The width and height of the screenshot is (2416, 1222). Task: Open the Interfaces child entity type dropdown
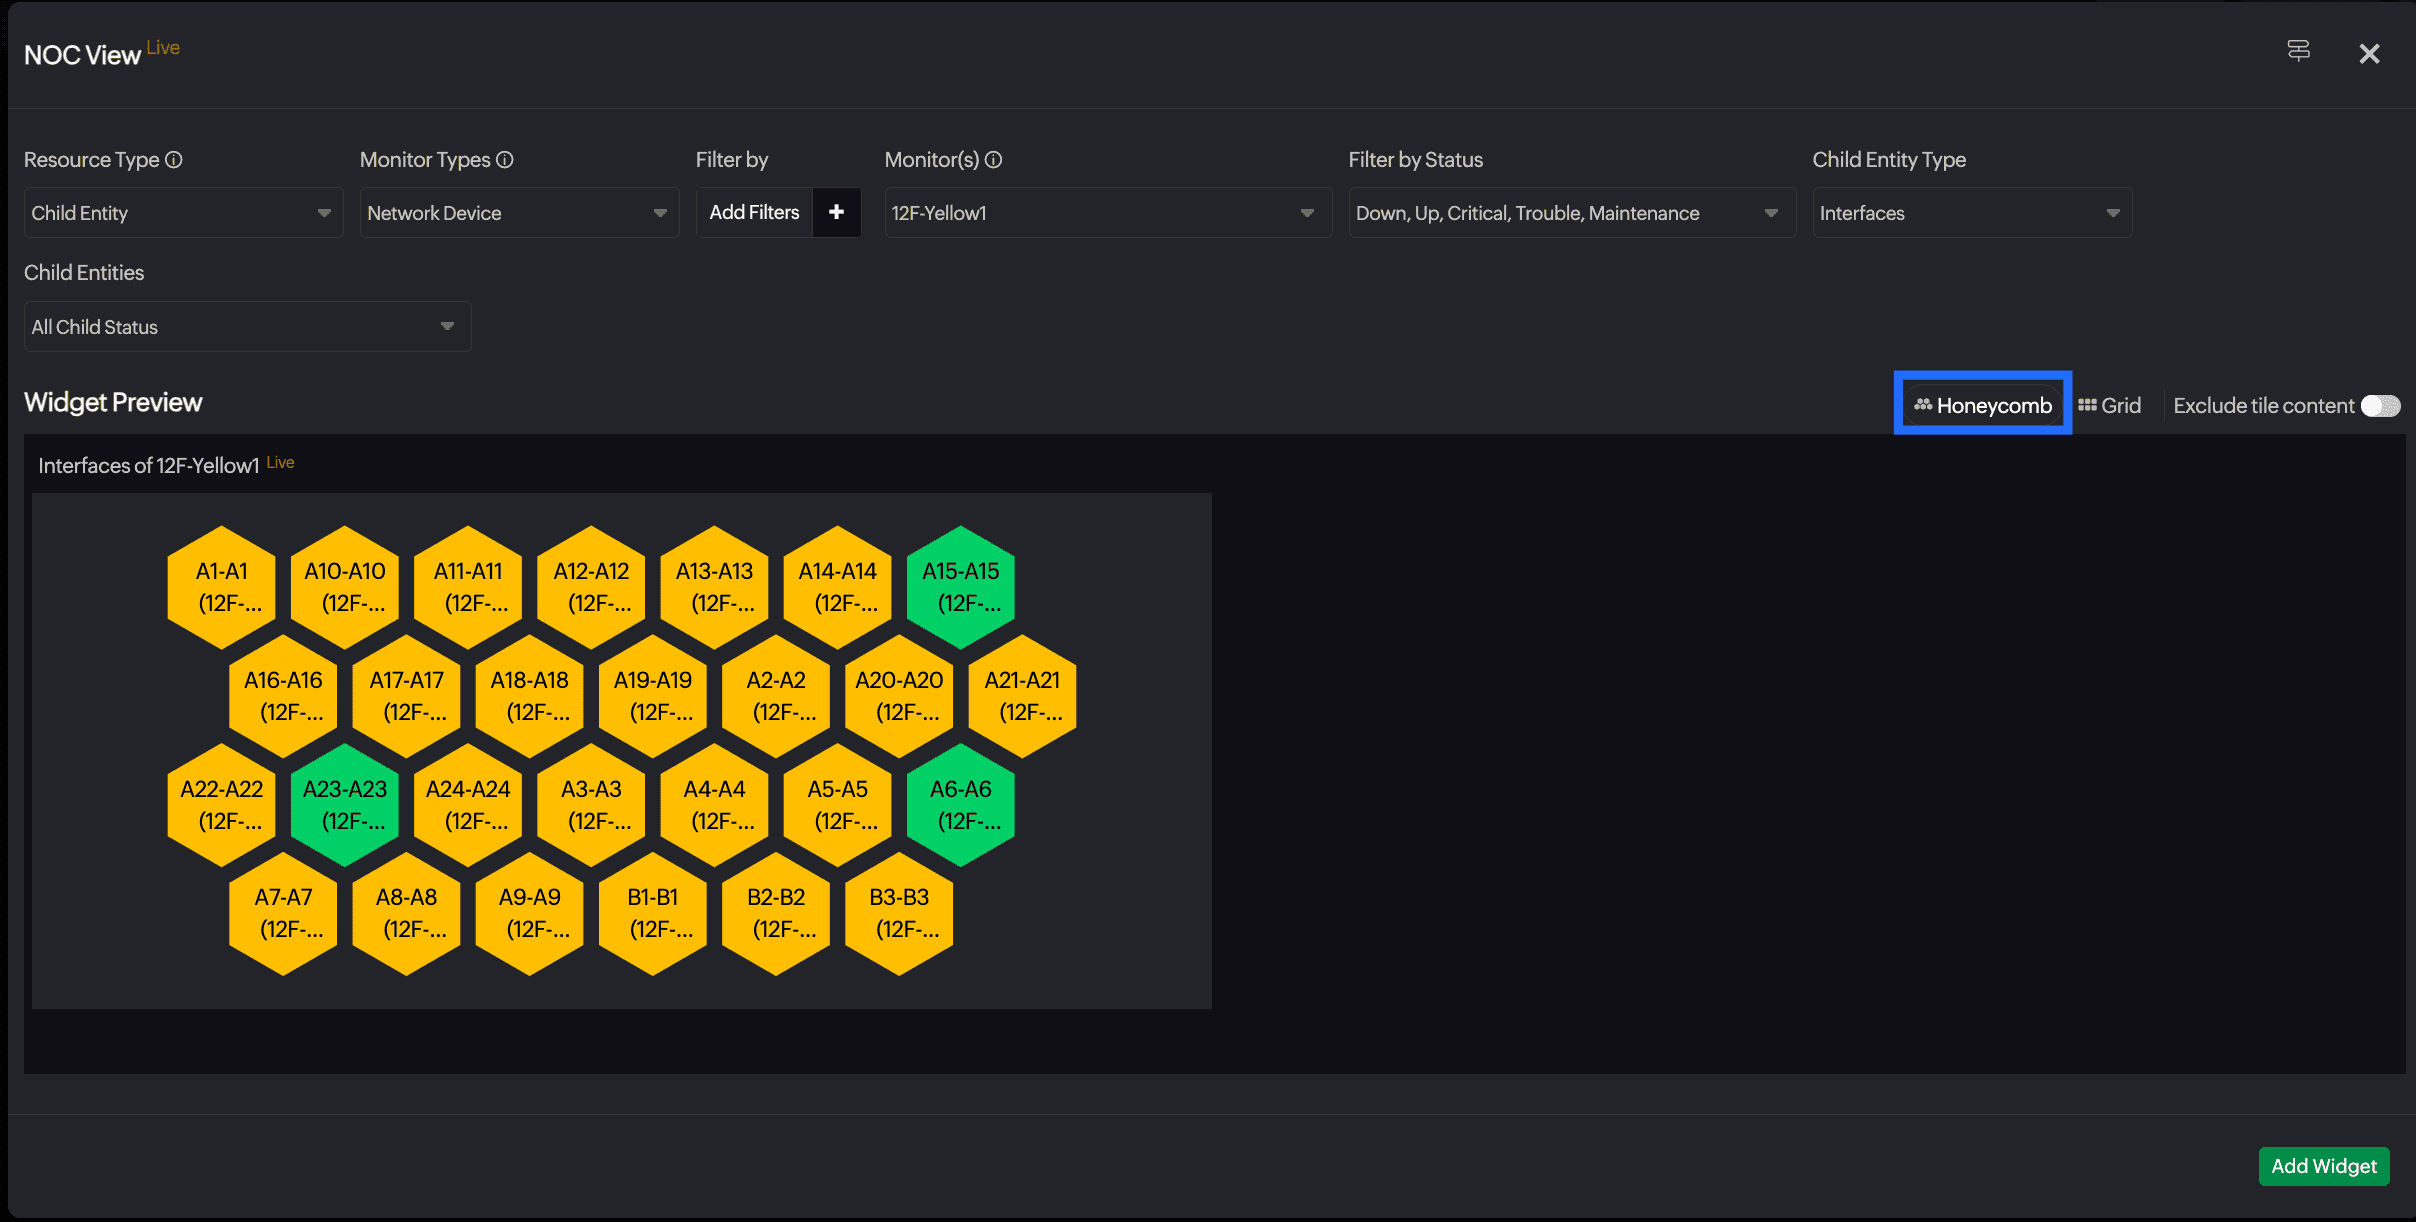1970,213
